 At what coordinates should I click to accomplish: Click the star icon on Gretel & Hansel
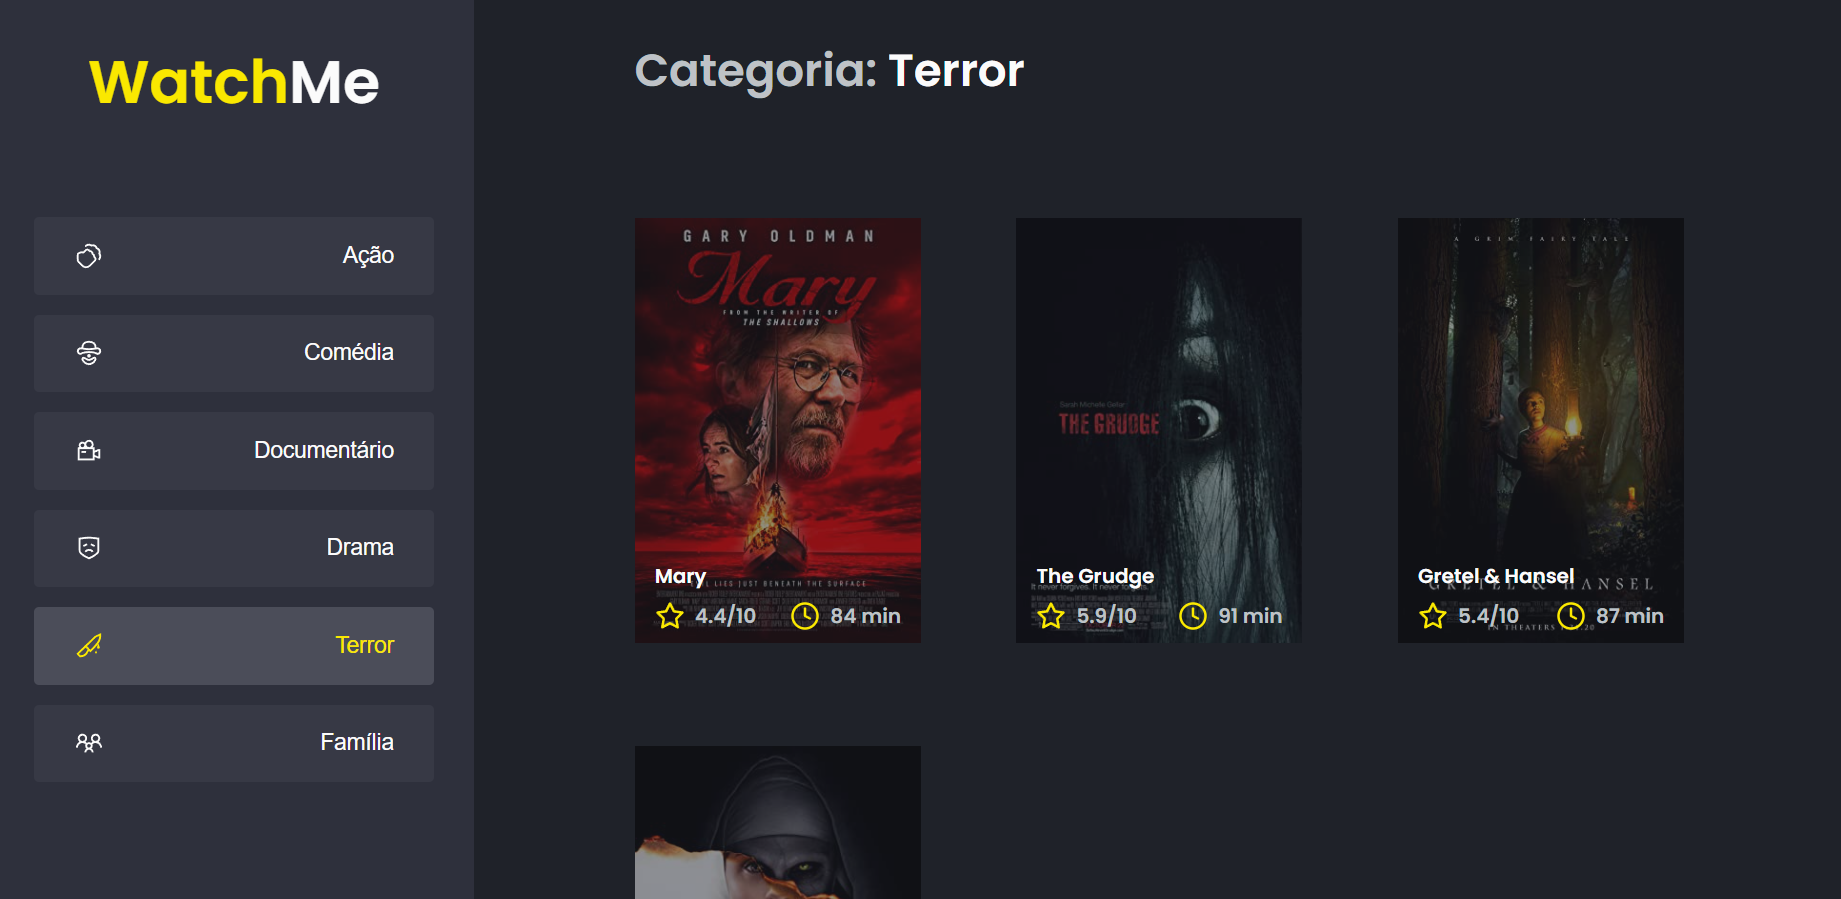(1433, 616)
